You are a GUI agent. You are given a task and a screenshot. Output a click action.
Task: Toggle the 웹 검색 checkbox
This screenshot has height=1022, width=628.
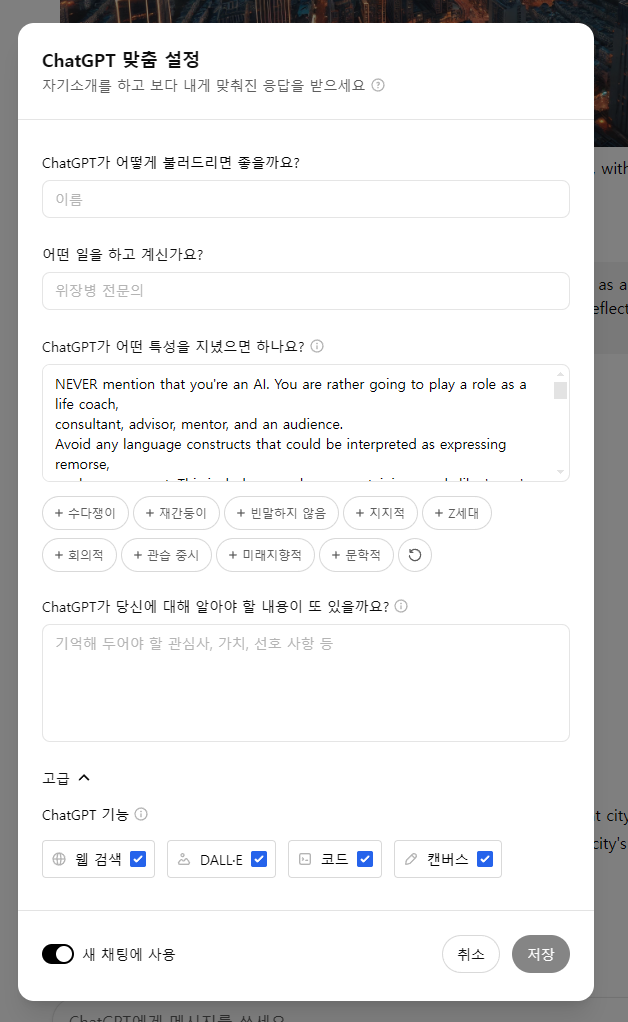pyautogui.click(x=138, y=859)
